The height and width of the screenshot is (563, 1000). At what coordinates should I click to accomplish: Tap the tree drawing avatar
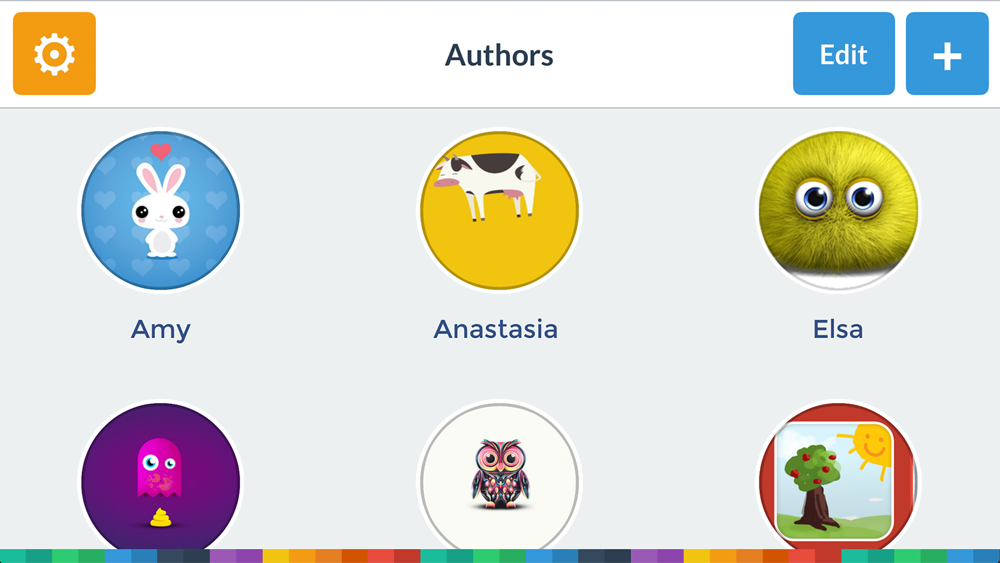(x=838, y=478)
